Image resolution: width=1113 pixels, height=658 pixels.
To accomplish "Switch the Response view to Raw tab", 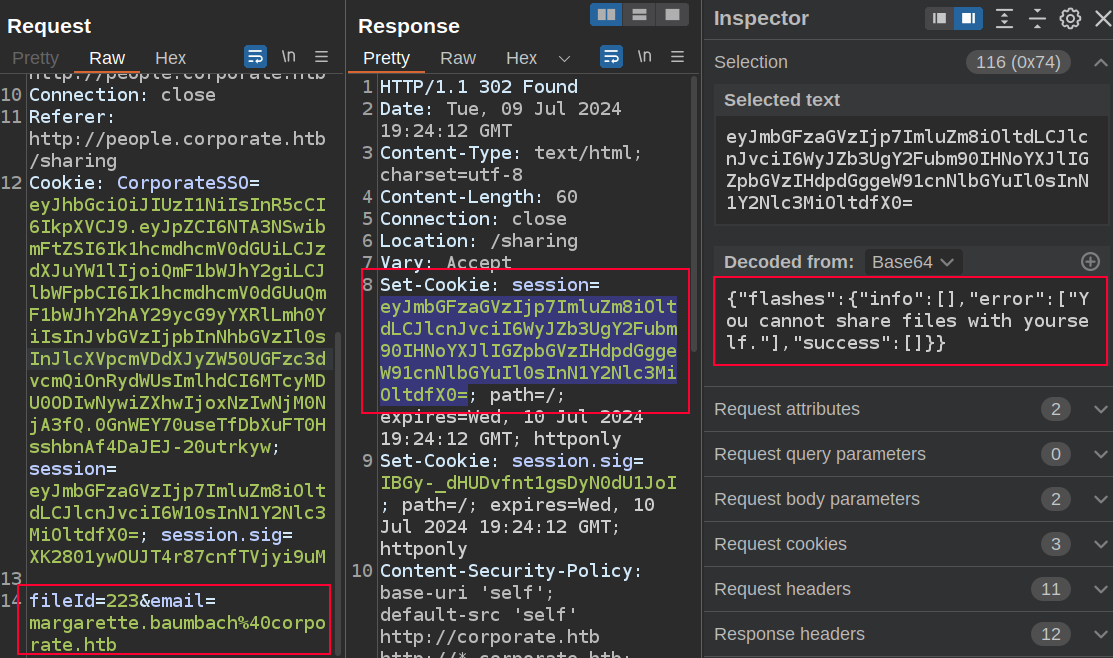I will [x=458, y=58].
